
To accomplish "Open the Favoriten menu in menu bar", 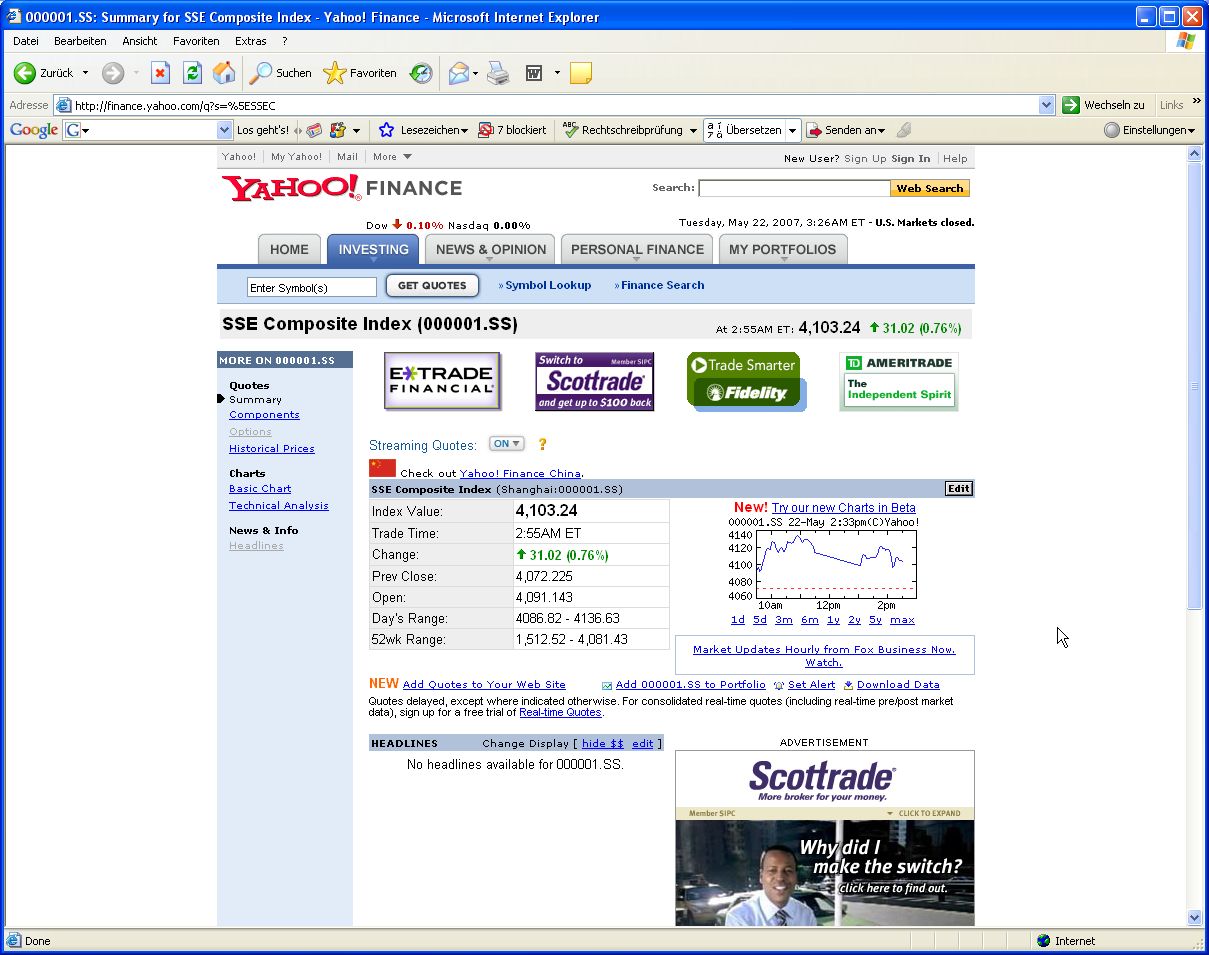I will [196, 41].
